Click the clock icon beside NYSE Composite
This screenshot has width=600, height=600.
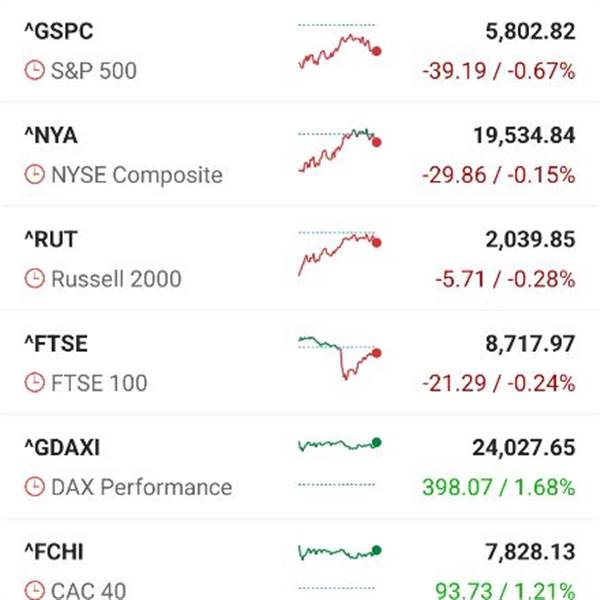pos(35,174)
